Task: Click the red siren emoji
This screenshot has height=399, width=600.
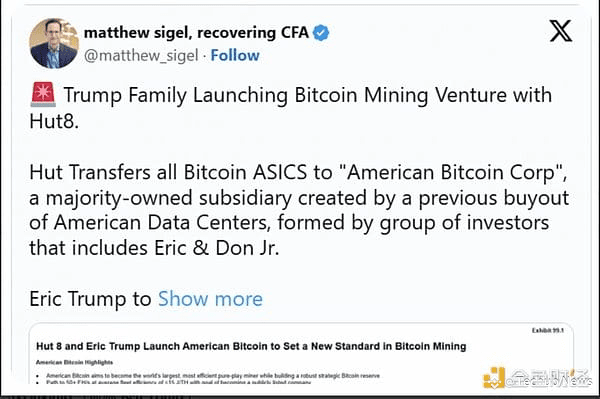Action: [43, 94]
